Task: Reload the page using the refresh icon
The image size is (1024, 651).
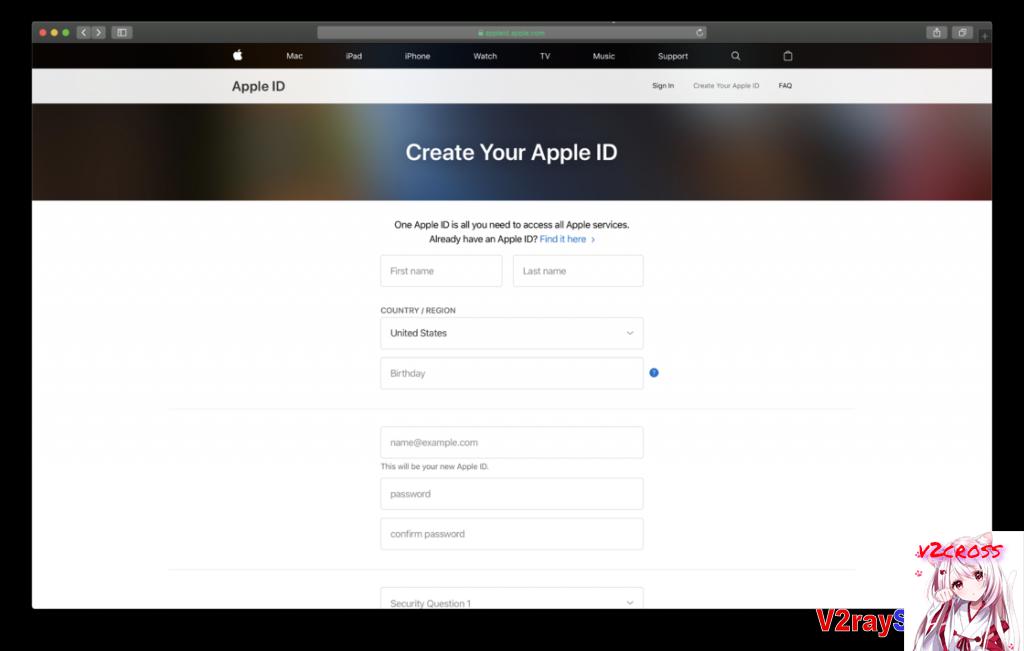Action: (x=699, y=33)
